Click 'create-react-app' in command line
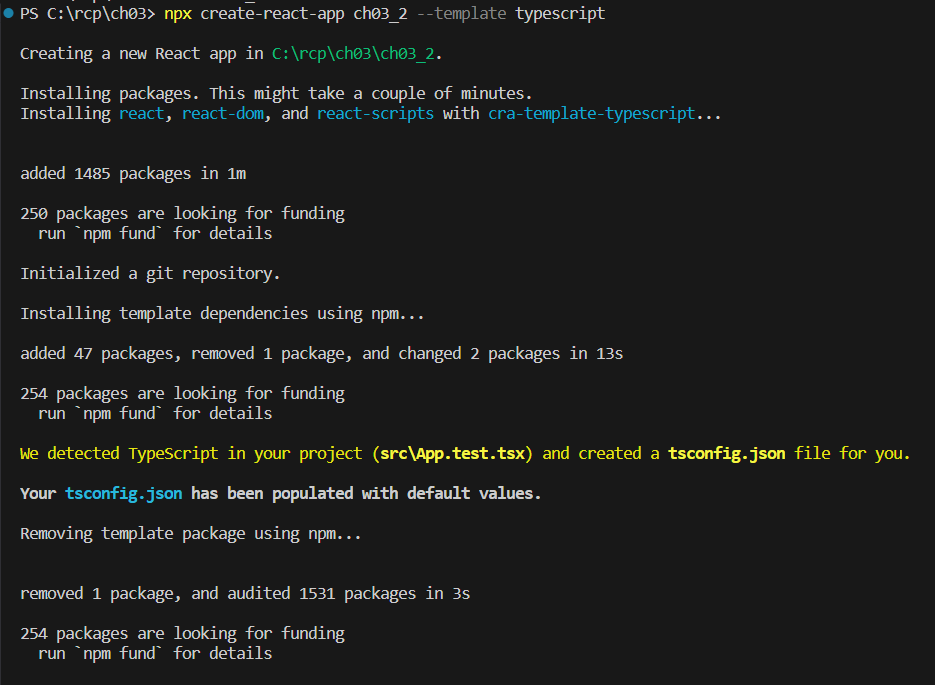Image resolution: width=935 pixels, height=685 pixels. coord(272,14)
